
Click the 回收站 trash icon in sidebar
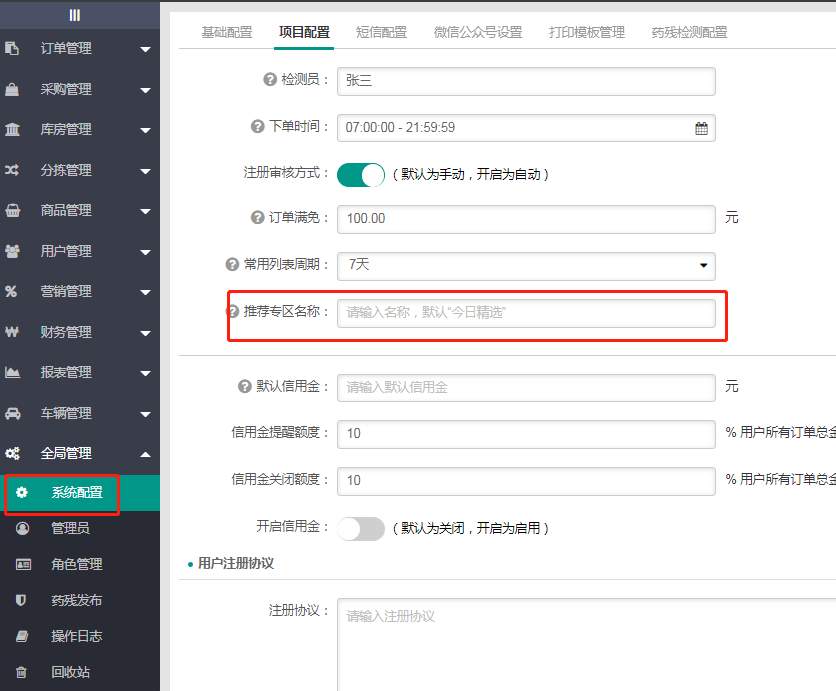pos(21,672)
